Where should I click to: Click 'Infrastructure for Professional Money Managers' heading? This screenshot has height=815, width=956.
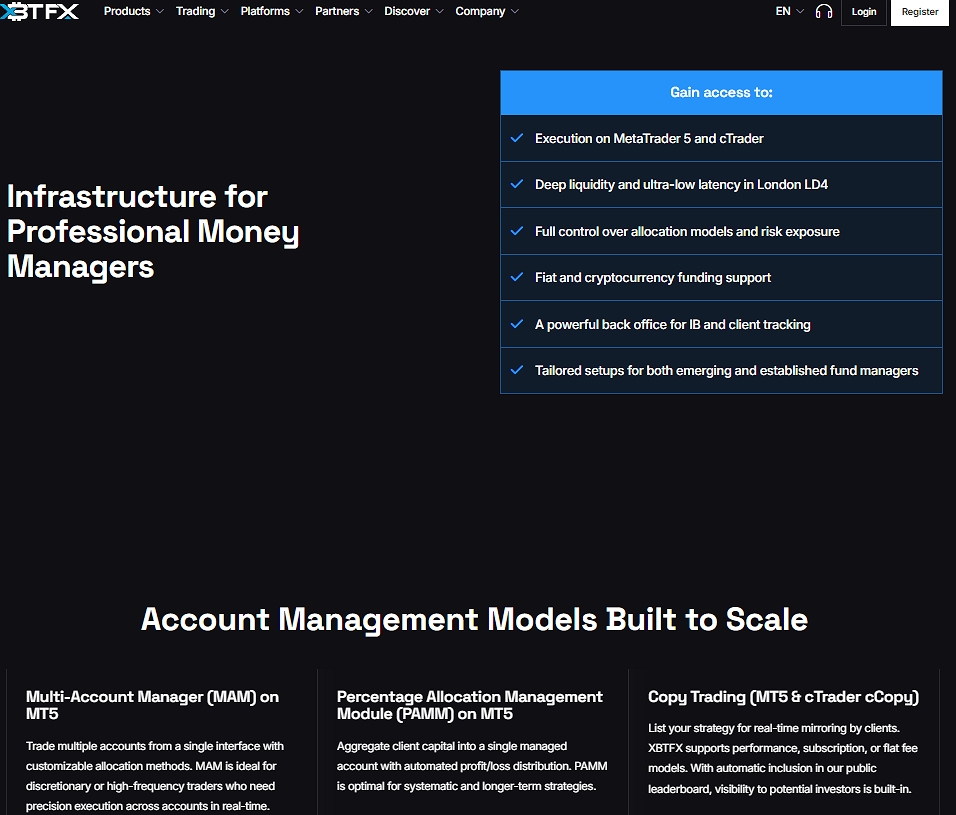click(x=153, y=232)
